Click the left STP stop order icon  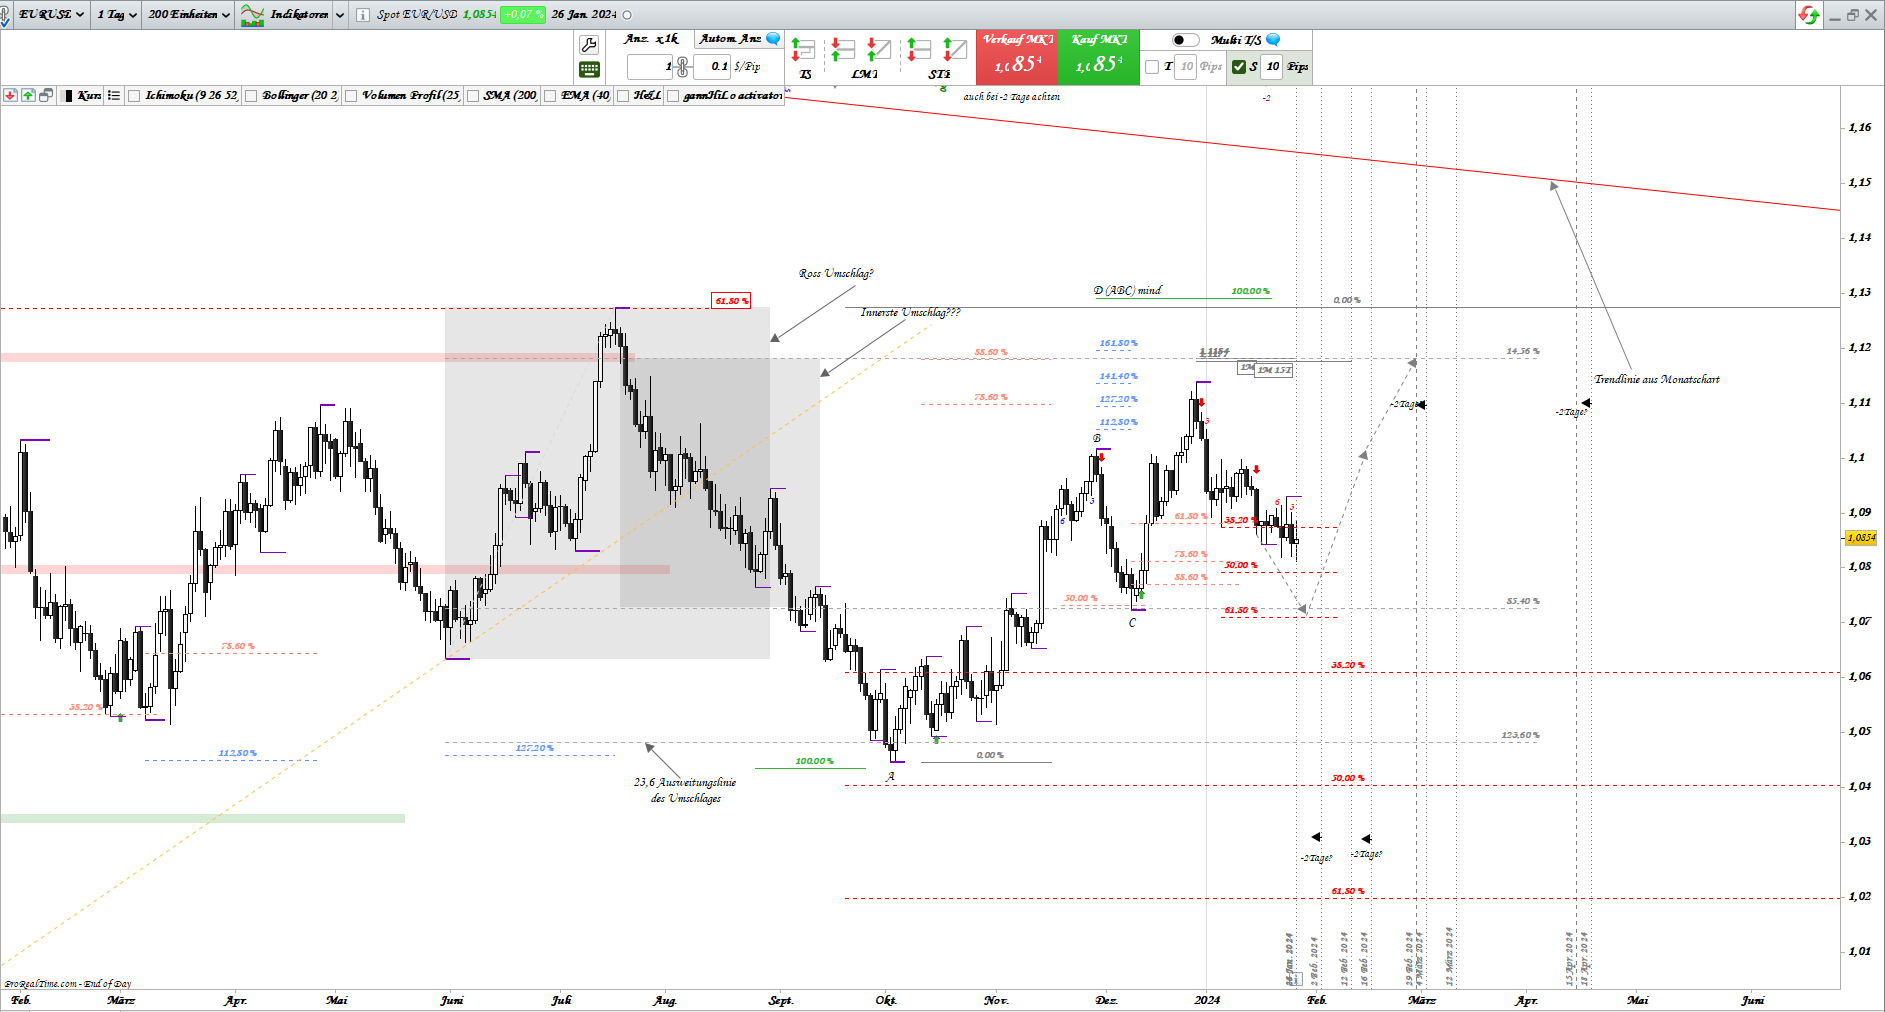[x=919, y=49]
